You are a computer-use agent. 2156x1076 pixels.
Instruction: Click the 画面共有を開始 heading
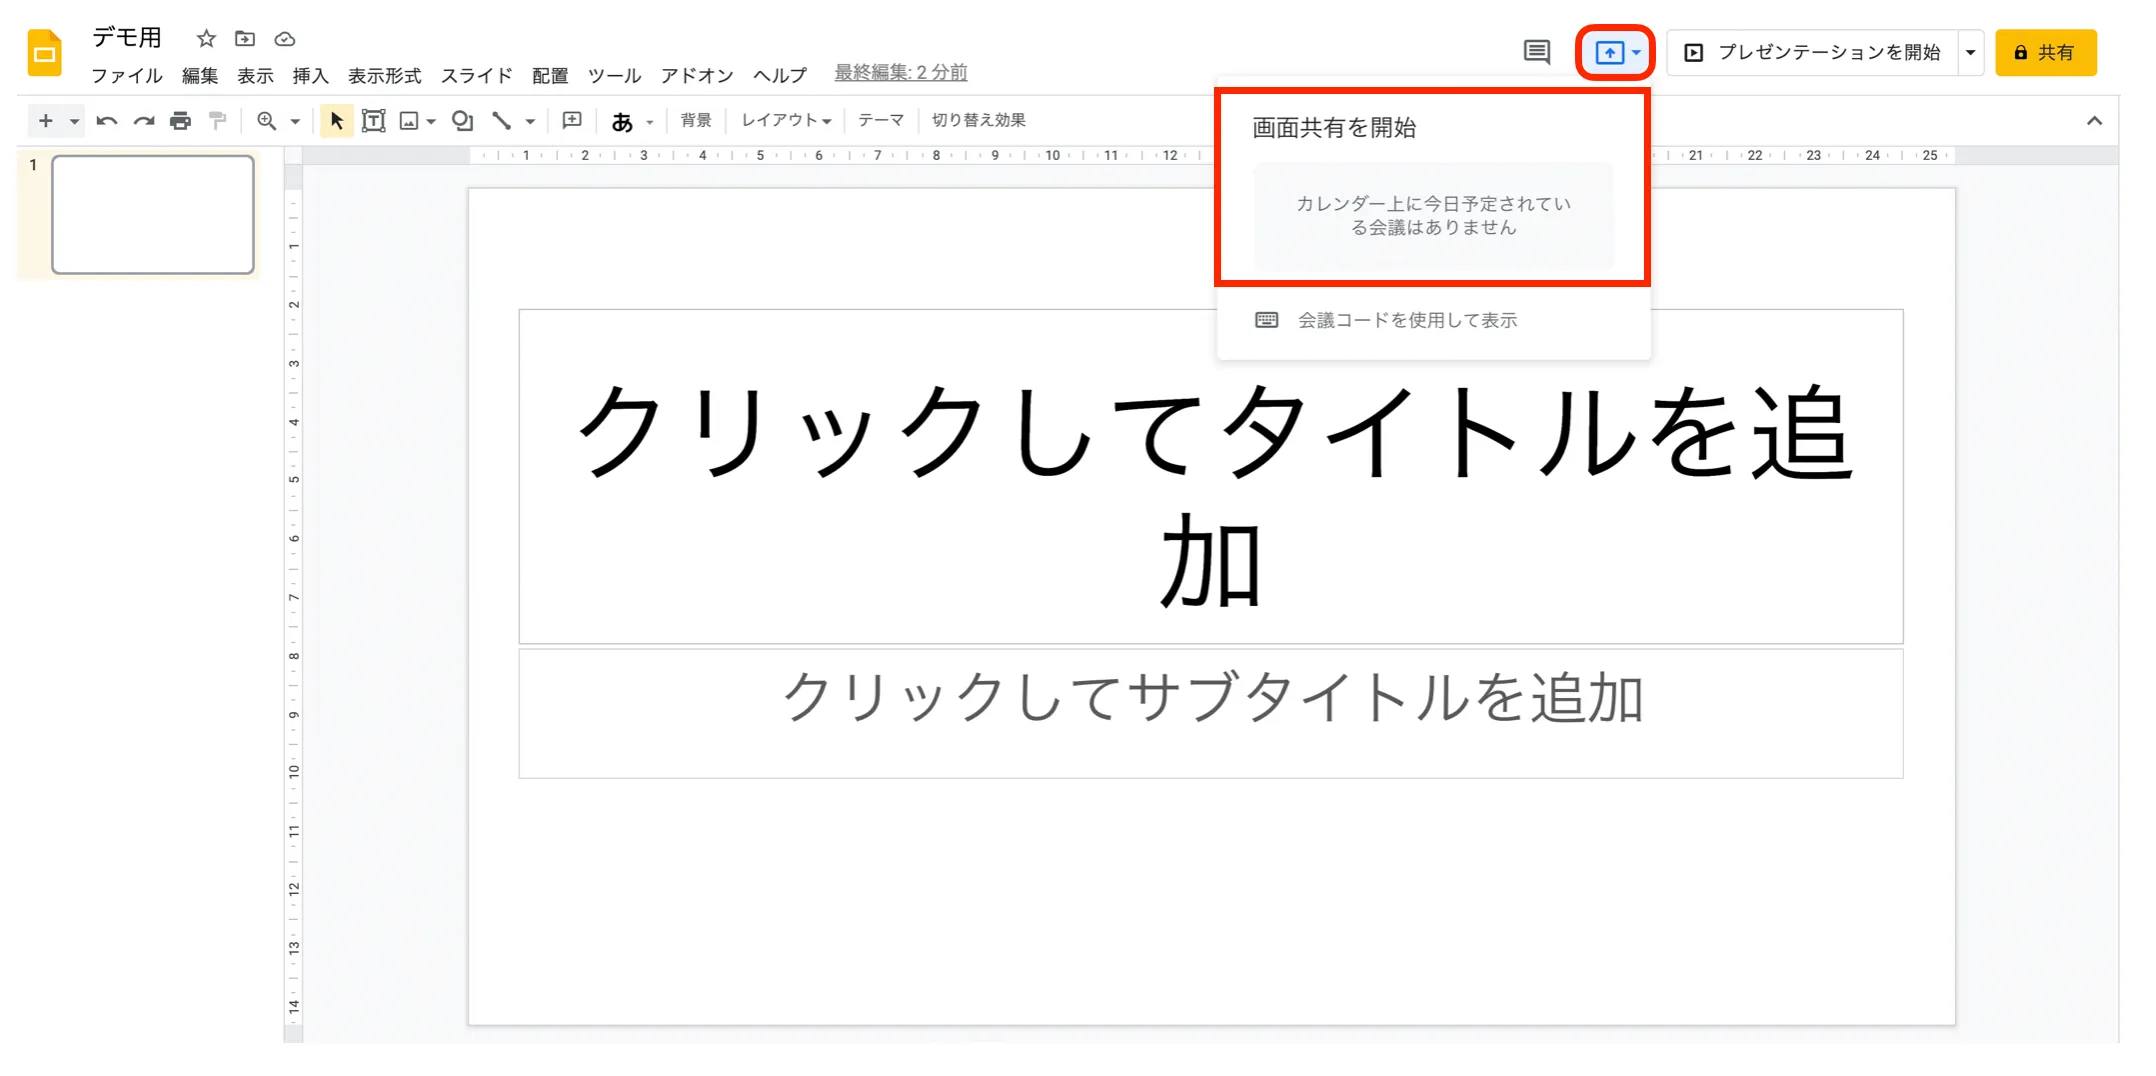point(1334,127)
